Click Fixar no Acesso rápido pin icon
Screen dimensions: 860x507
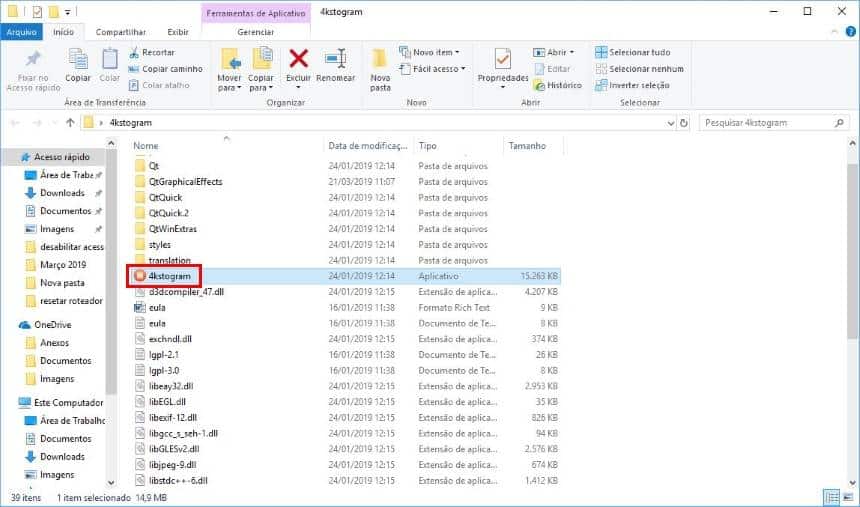click(33, 58)
